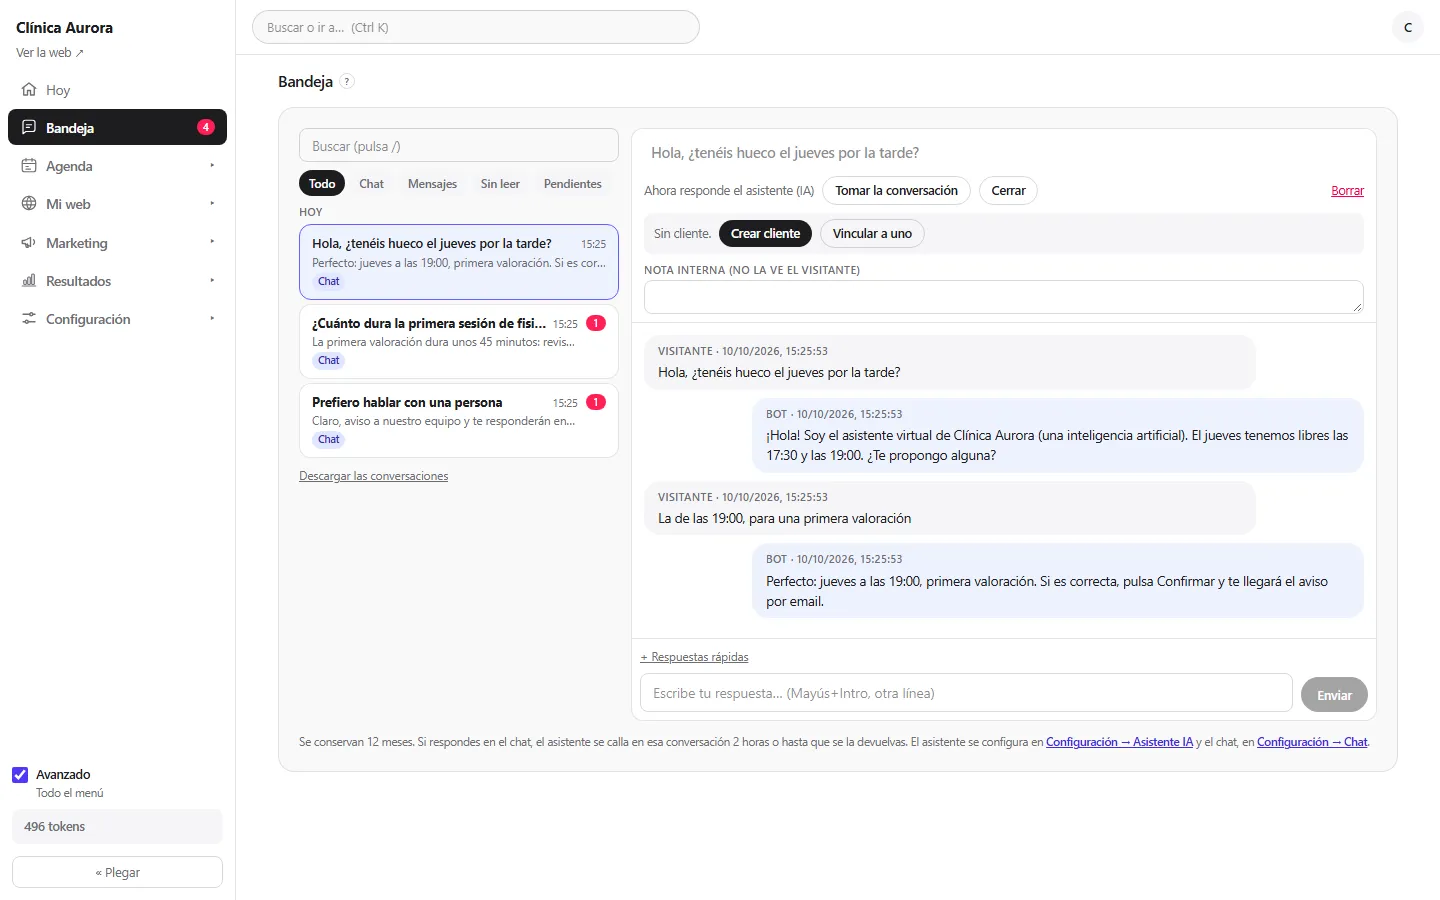Viewport: 1440px width, 900px height.
Task: Open Respuestas rápidas expander
Action: (694, 657)
